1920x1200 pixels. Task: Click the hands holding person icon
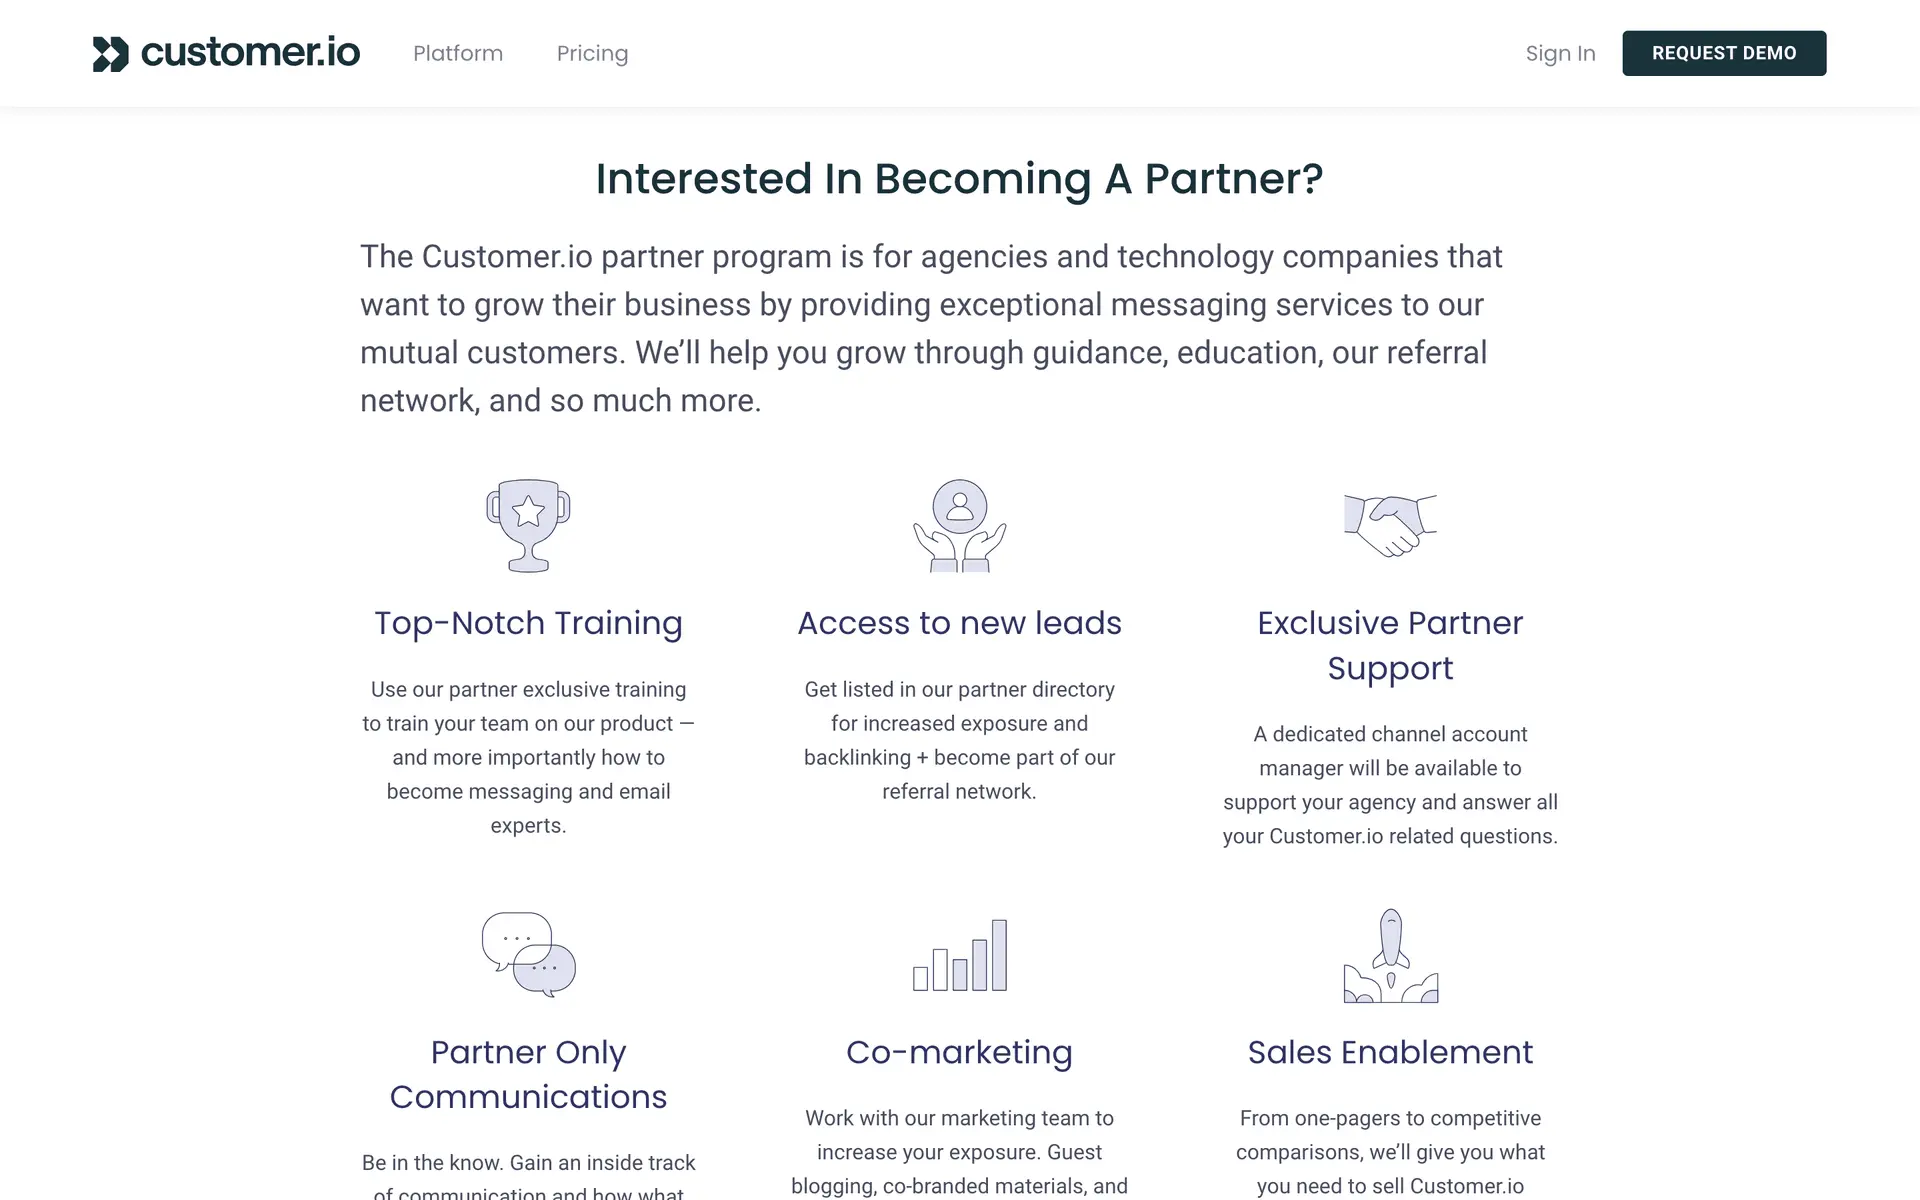pos(959,525)
